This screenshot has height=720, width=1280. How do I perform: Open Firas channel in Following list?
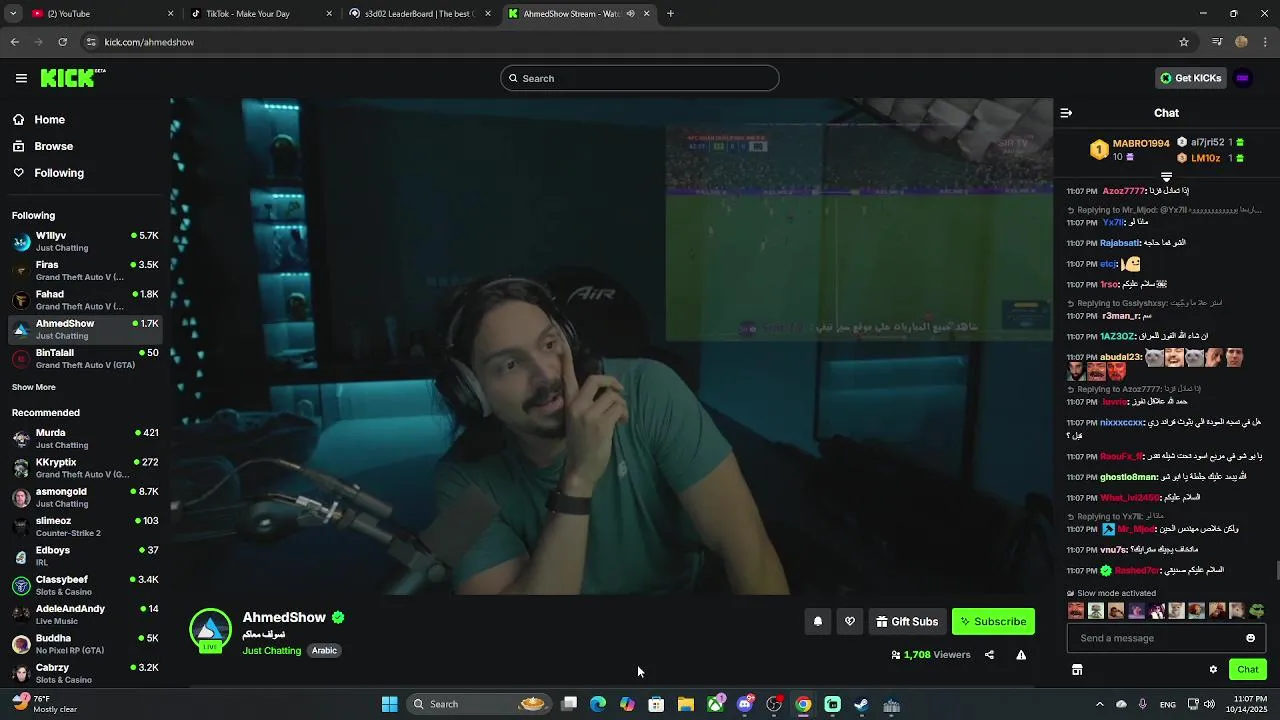pyautogui.click(x=85, y=270)
